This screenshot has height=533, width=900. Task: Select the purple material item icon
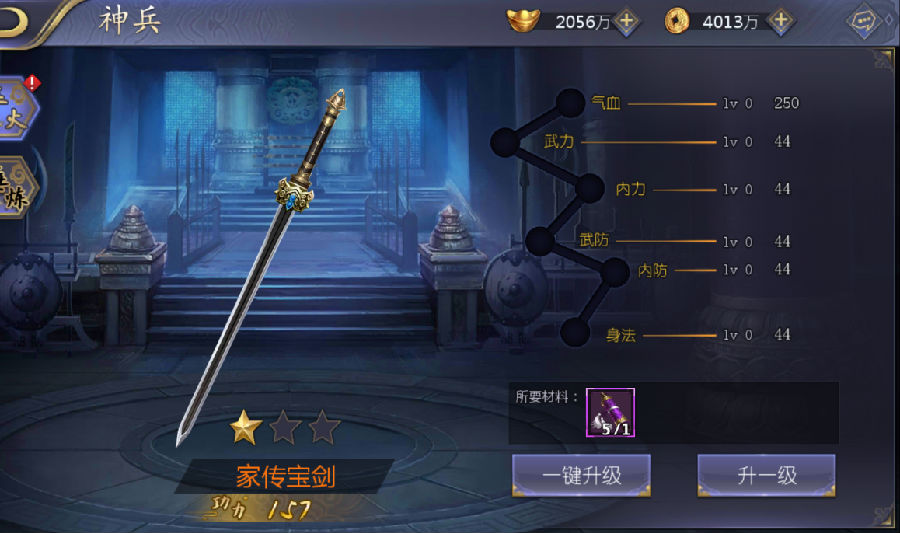pos(610,413)
